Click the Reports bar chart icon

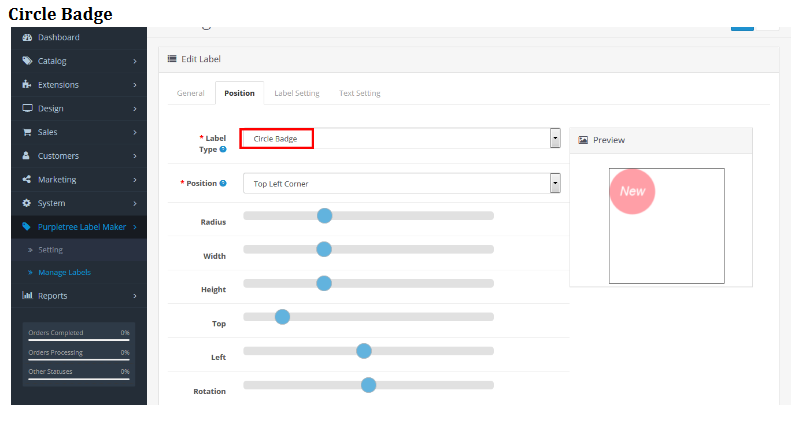(x=27, y=296)
